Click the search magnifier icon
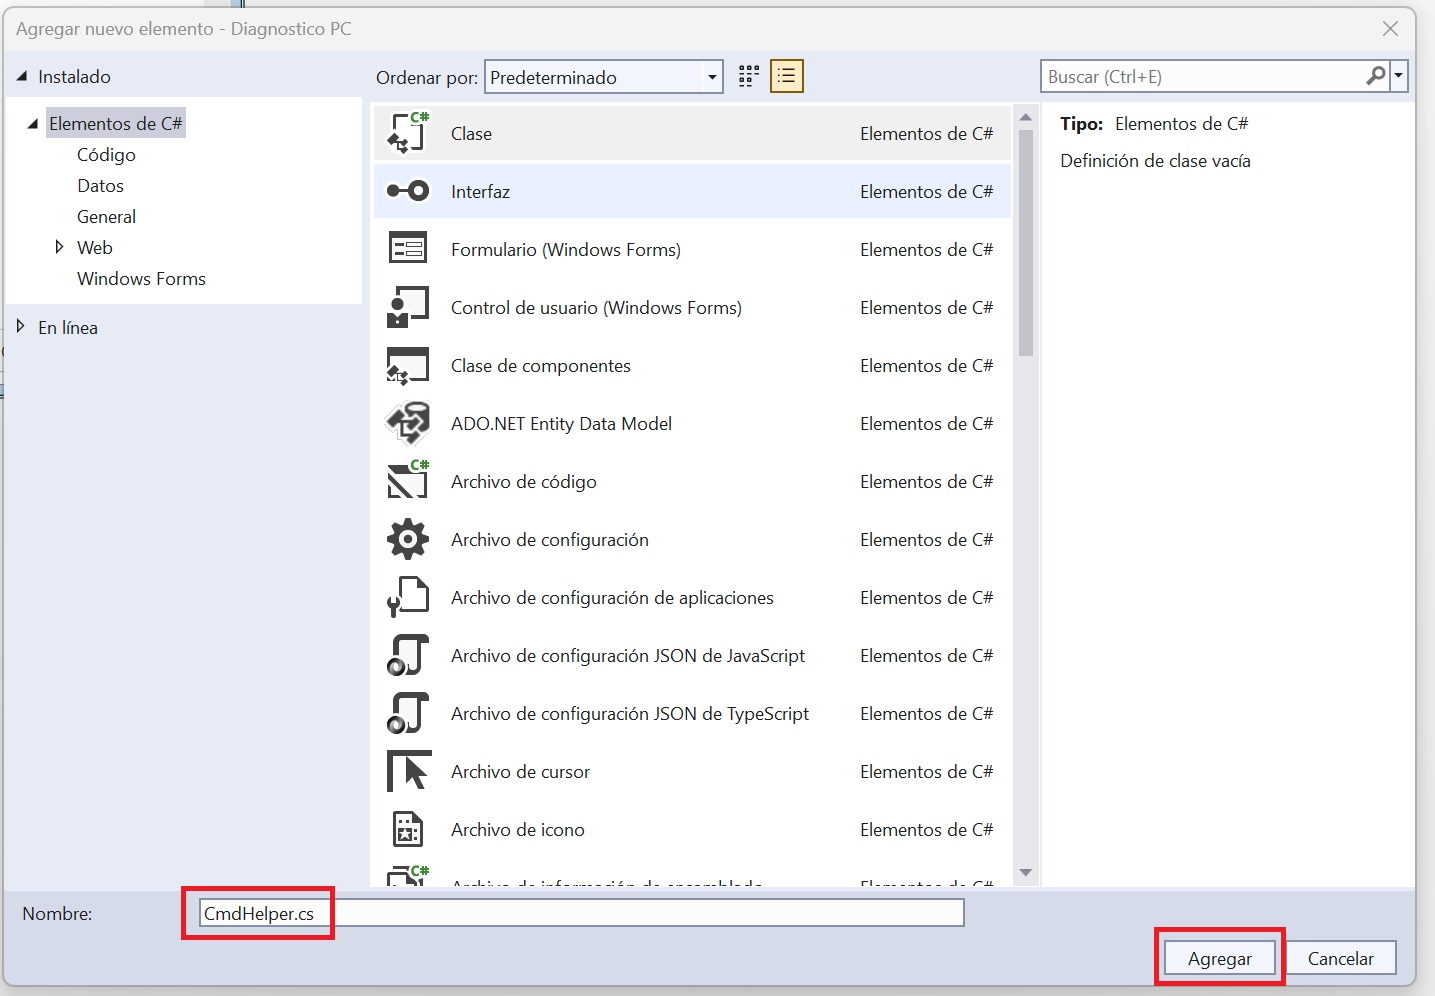This screenshot has height=996, width=1435. coord(1376,76)
